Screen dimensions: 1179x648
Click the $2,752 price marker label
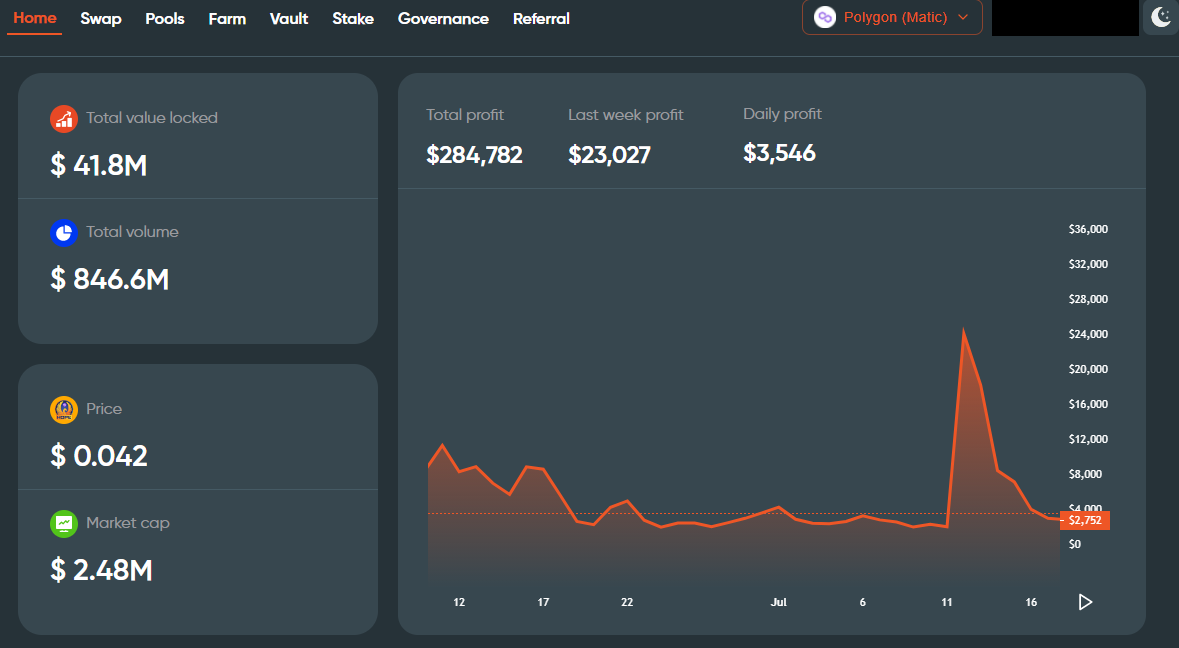point(1085,520)
